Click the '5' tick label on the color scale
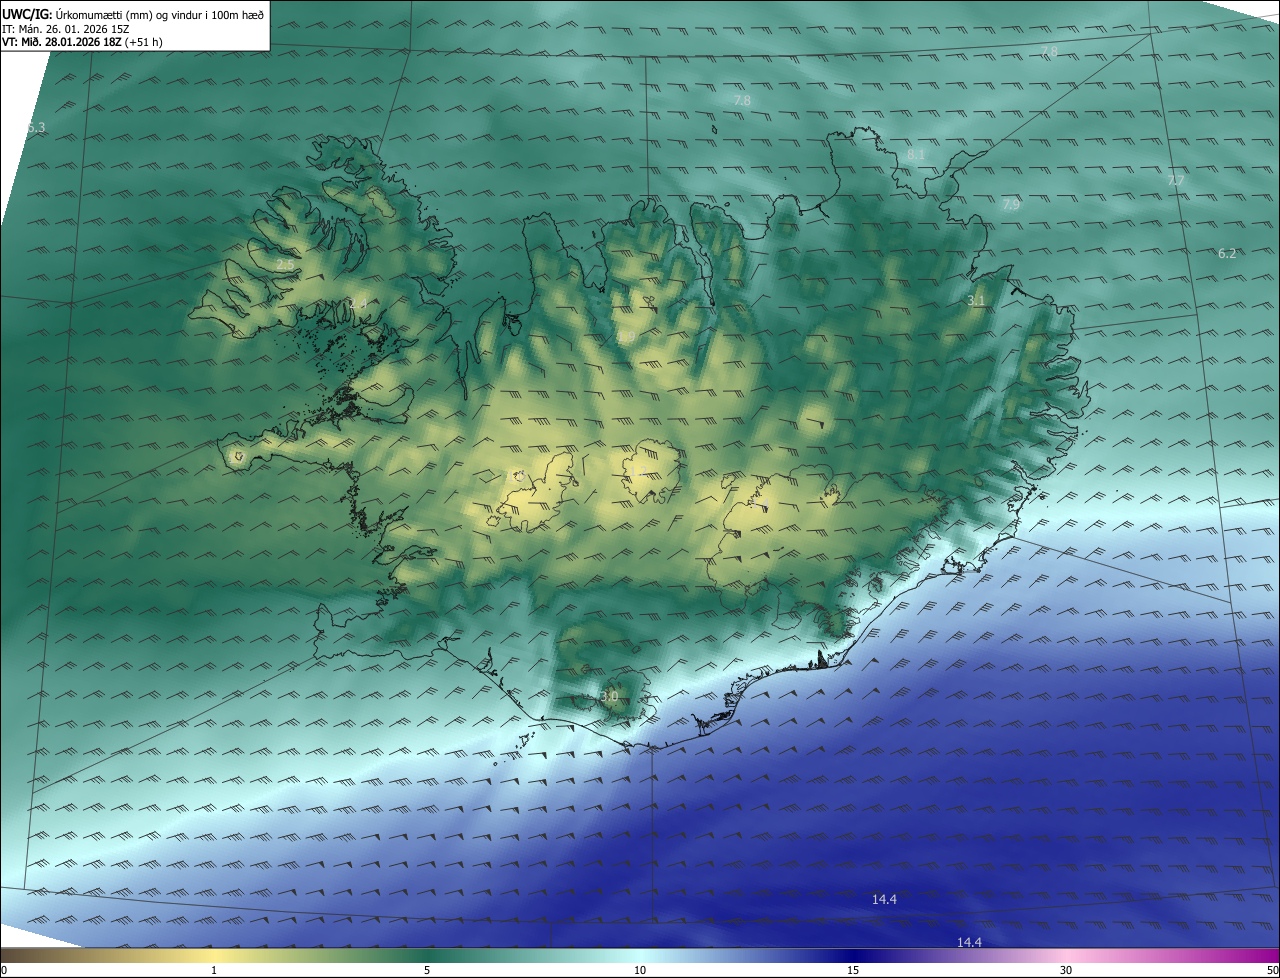 click(427, 970)
